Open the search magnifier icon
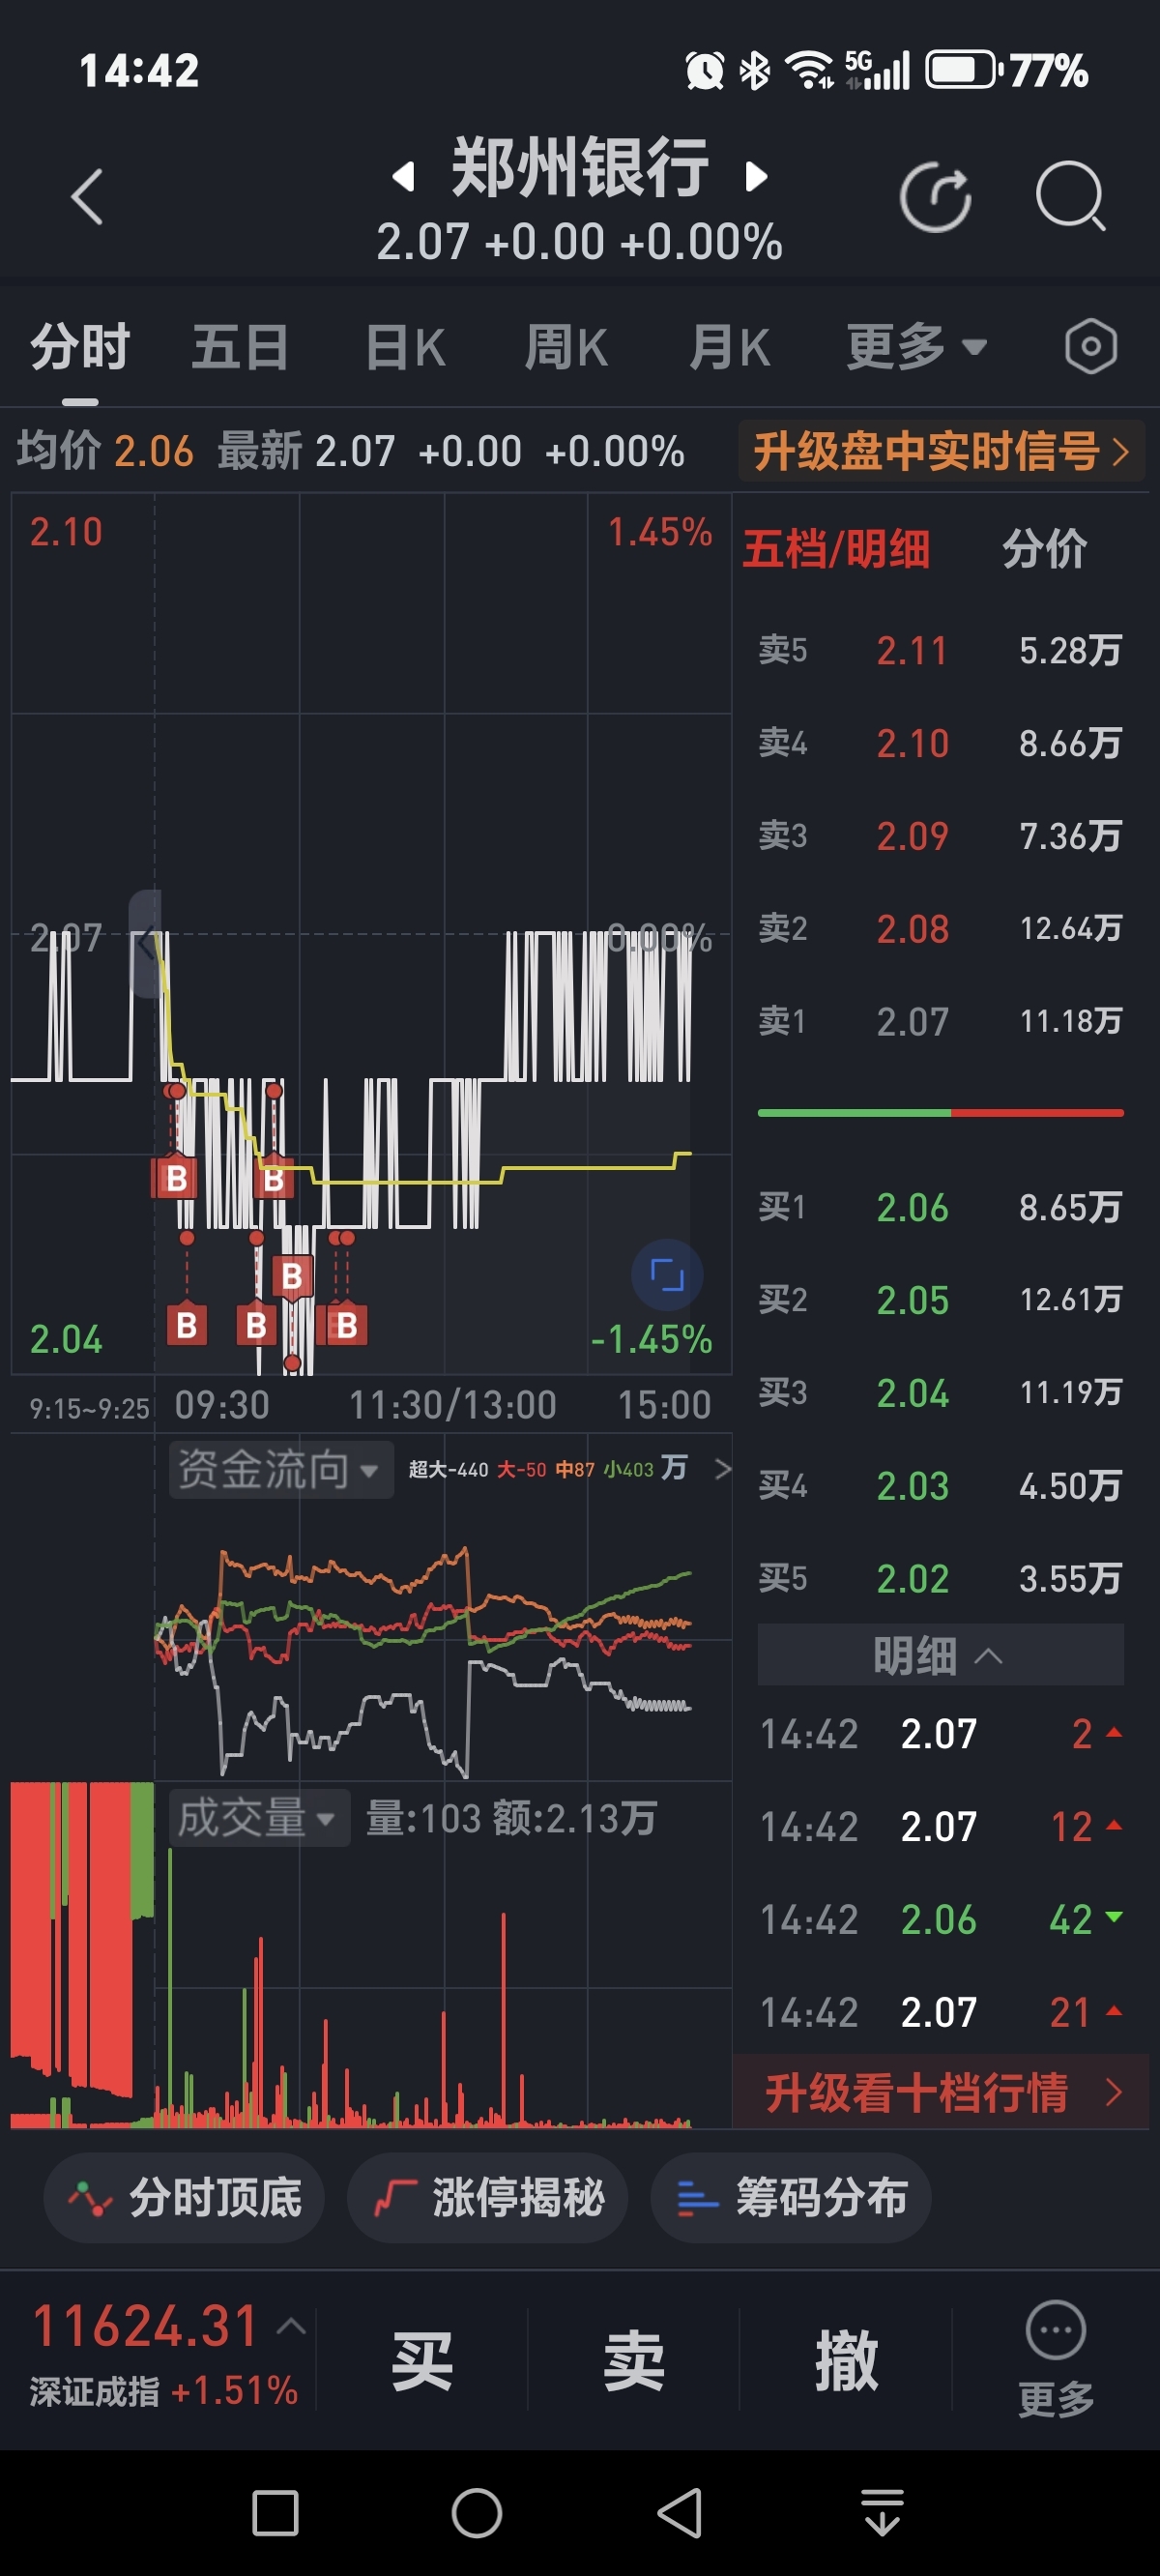Screen dimensions: 1160x2576 1070,197
